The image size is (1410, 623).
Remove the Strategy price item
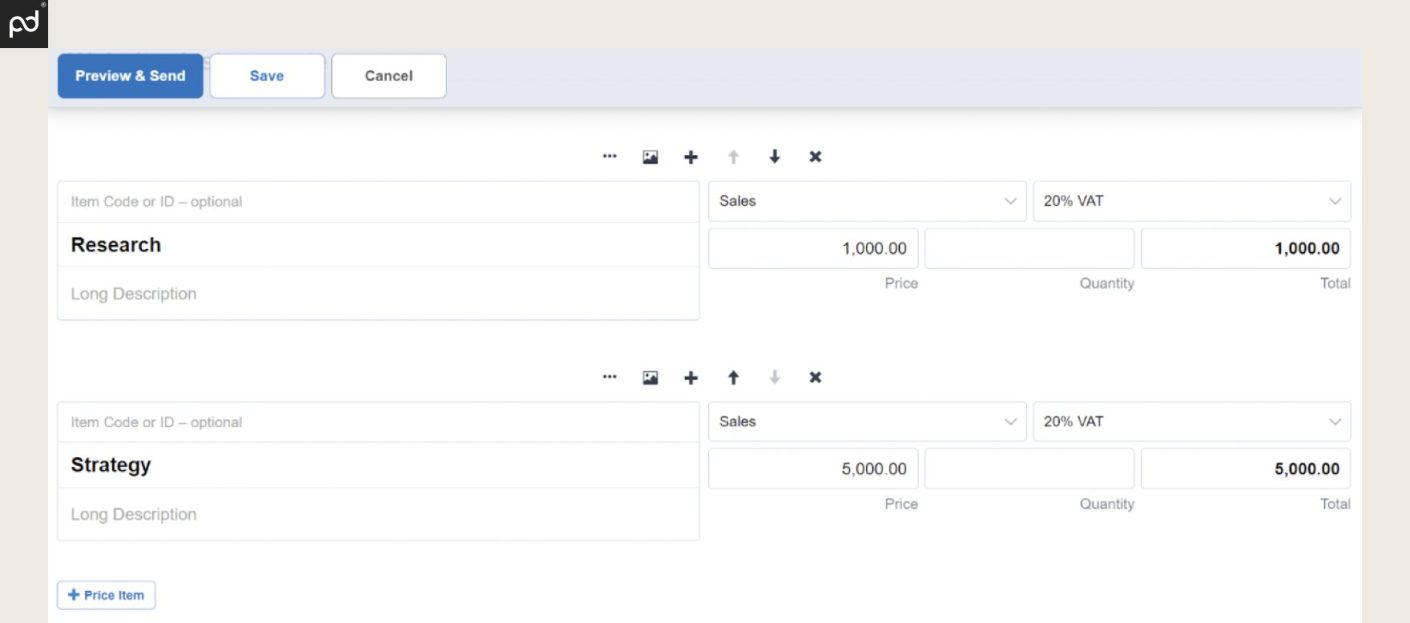(x=815, y=377)
